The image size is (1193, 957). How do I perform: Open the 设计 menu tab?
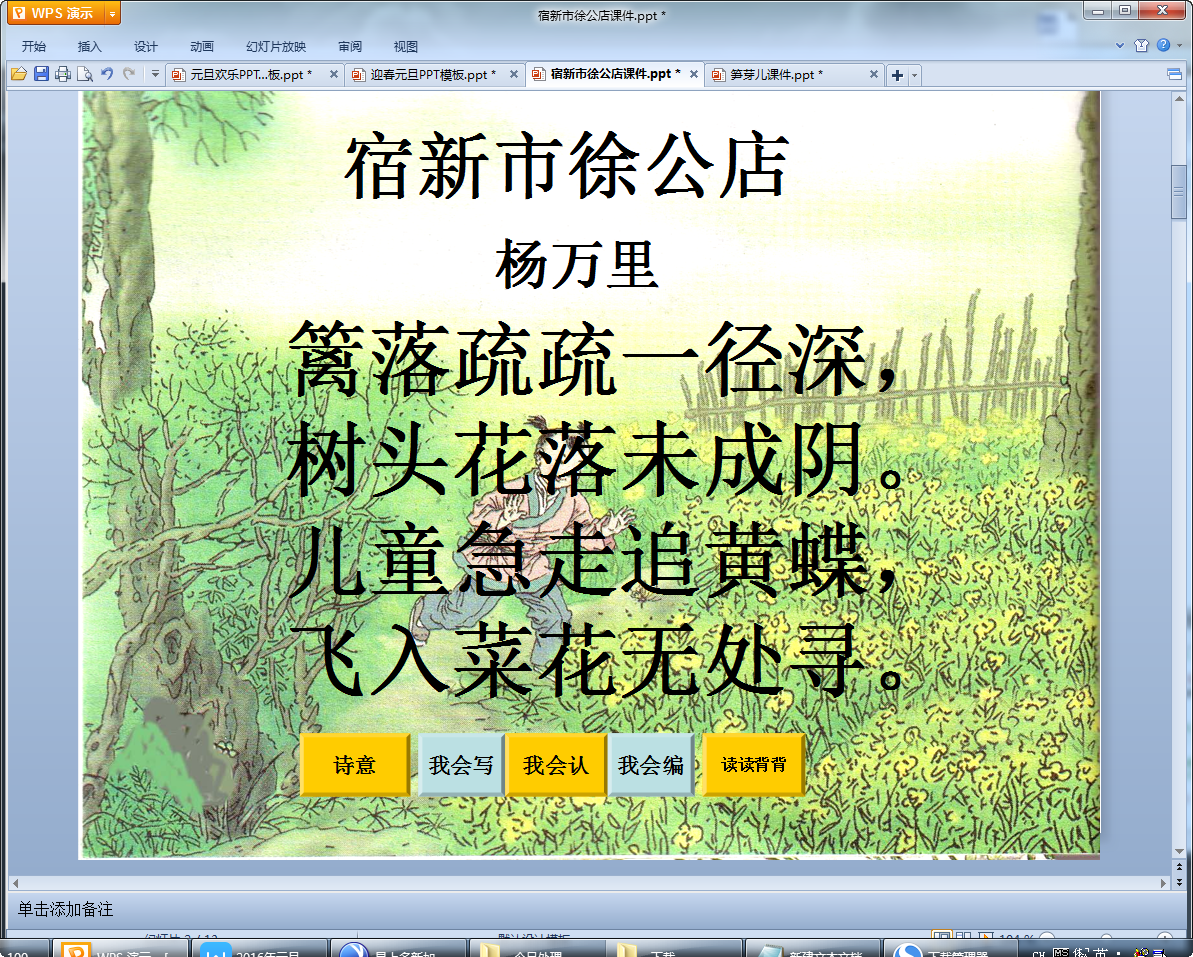pos(145,46)
